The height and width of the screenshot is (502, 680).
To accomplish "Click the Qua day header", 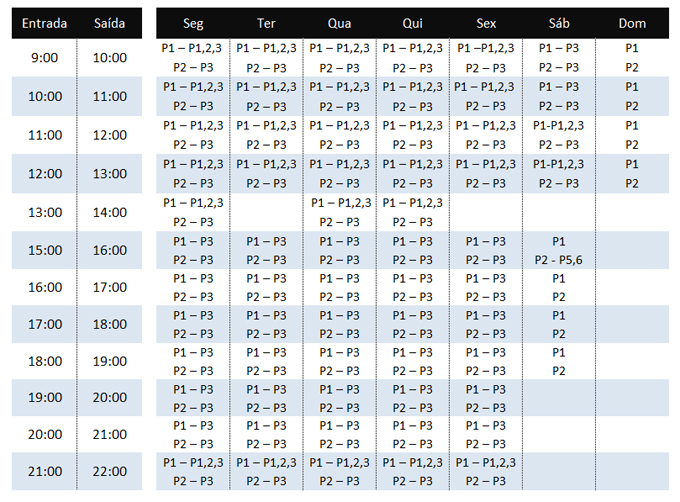I will coord(339,23).
